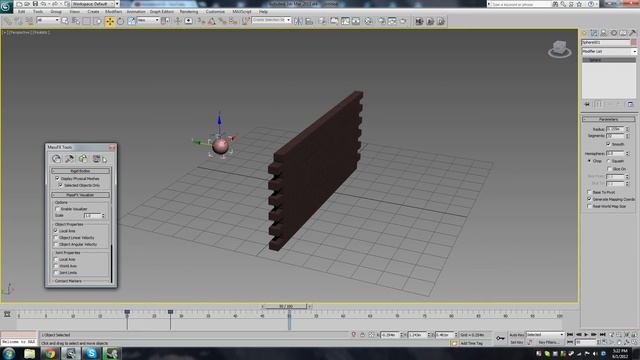Open the MAXScript menu
The height and width of the screenshot is (360, 640).
click(x=242, y=11)
